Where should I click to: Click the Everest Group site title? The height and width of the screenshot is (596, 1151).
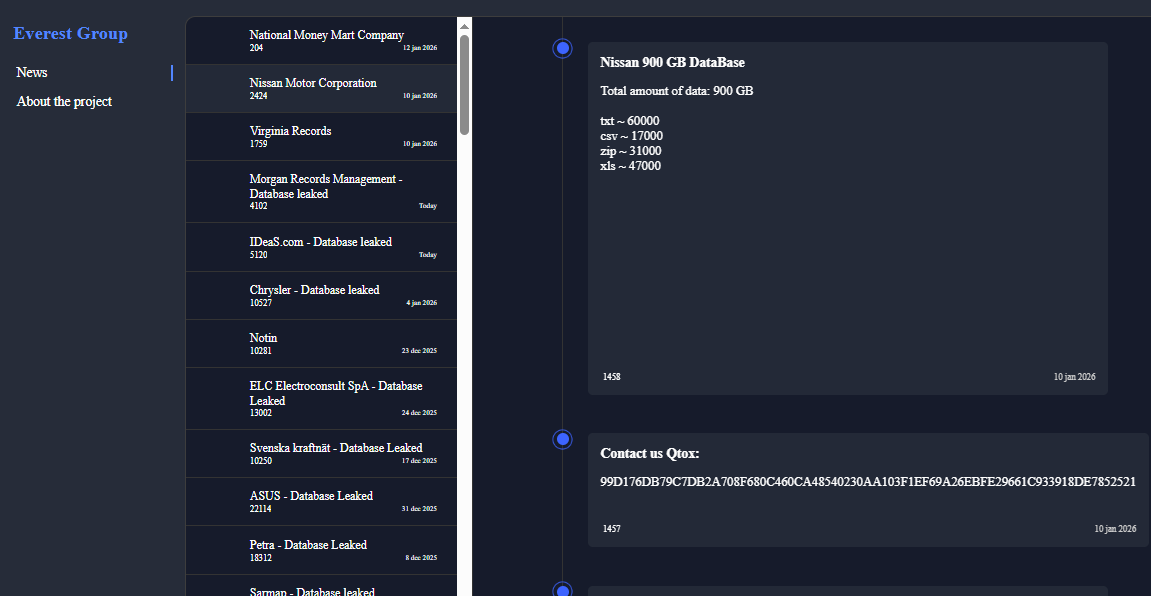[70, 34]
